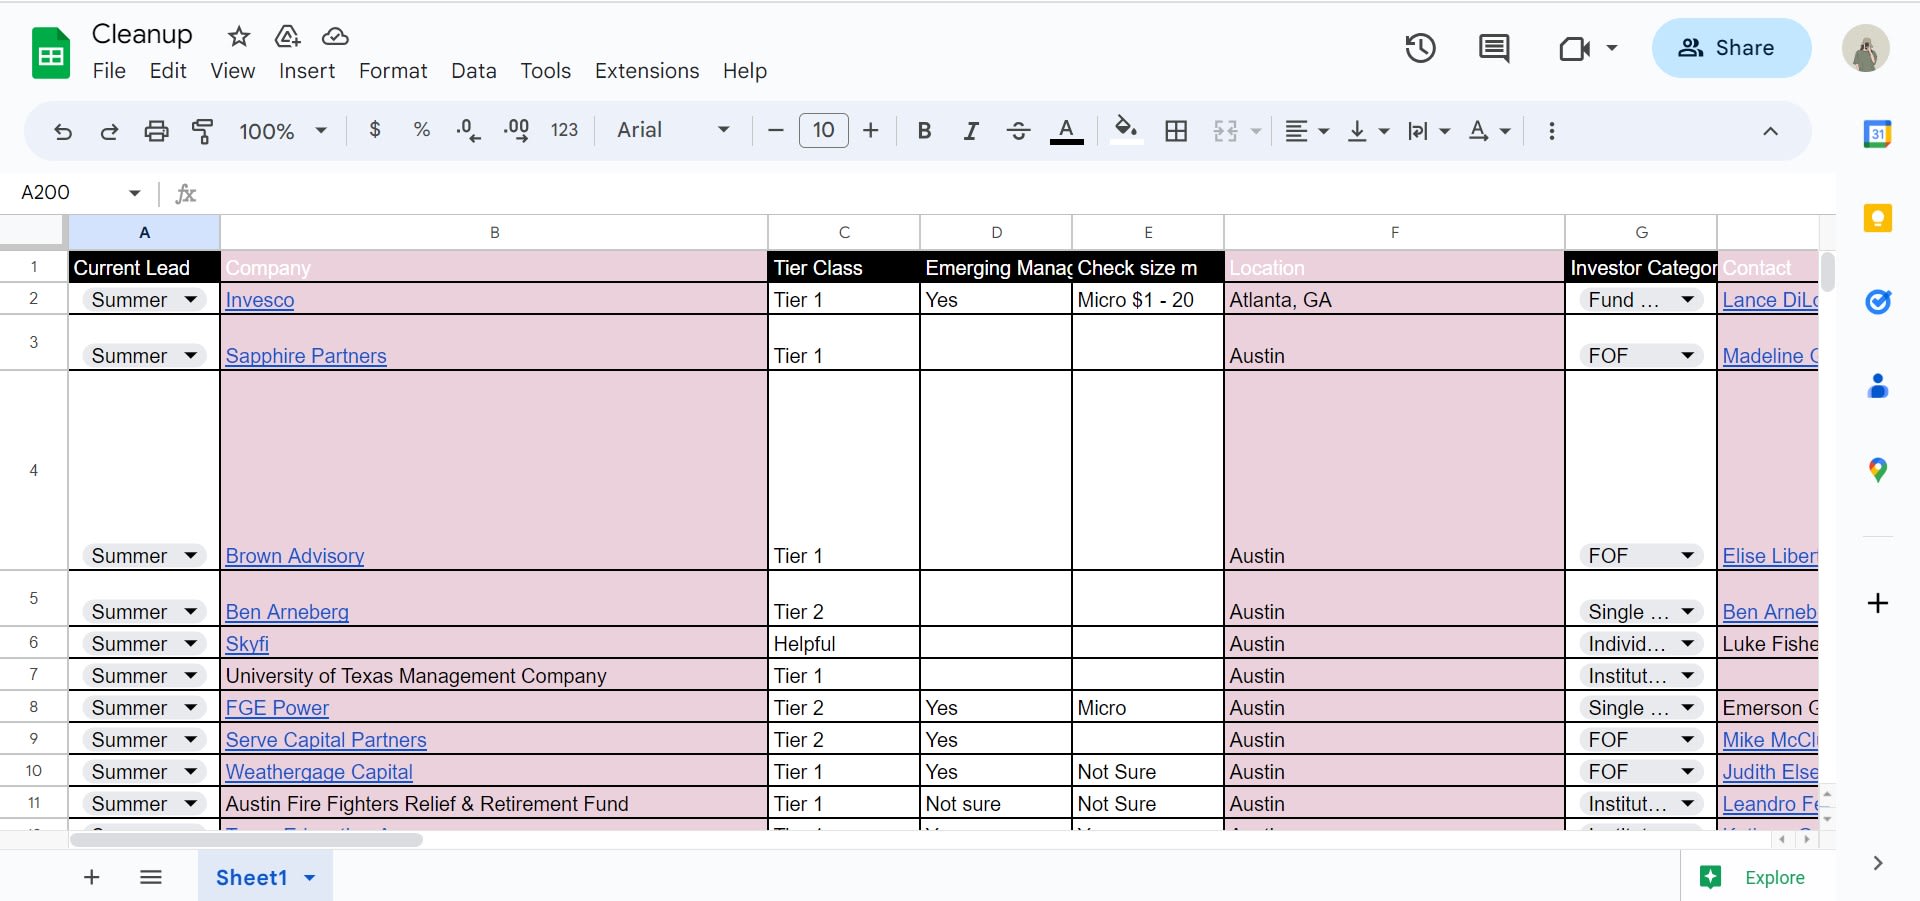Click the Explore button
This screenshot has height=901, width=1920.
pyautogui.click(x=1752, y=877)
